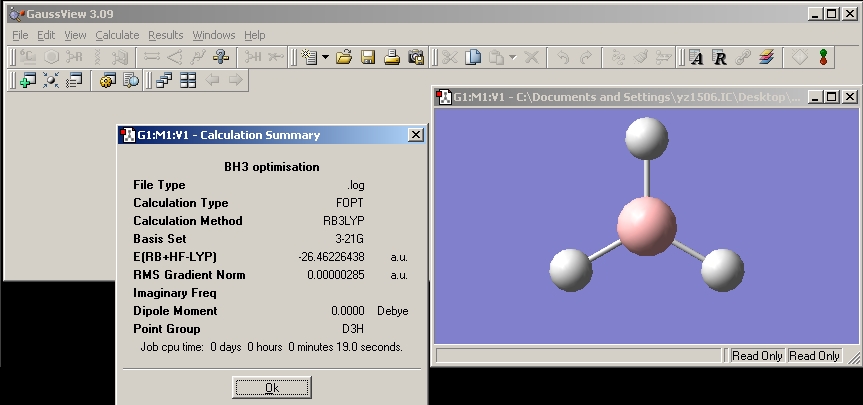Click the Redo arrow icon
863x405 pixels.
point(586,57)
